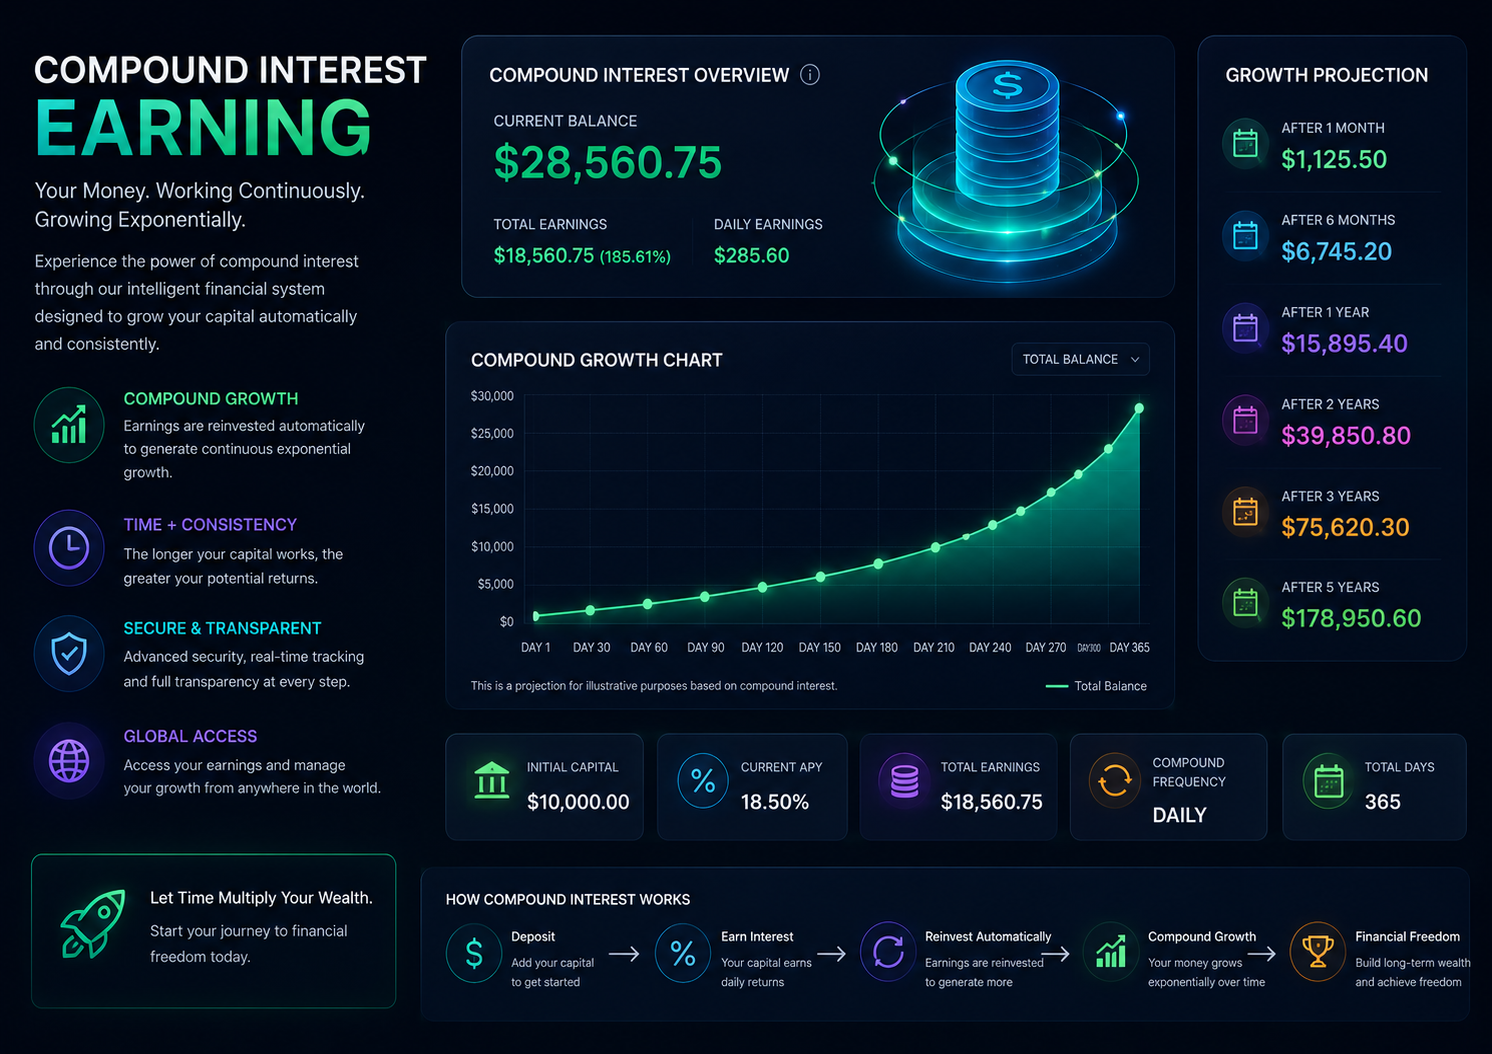The image size is (1492, 1054).
Task: Click the Financial Freedom trophy icon
Action: tap(1318, 952)
